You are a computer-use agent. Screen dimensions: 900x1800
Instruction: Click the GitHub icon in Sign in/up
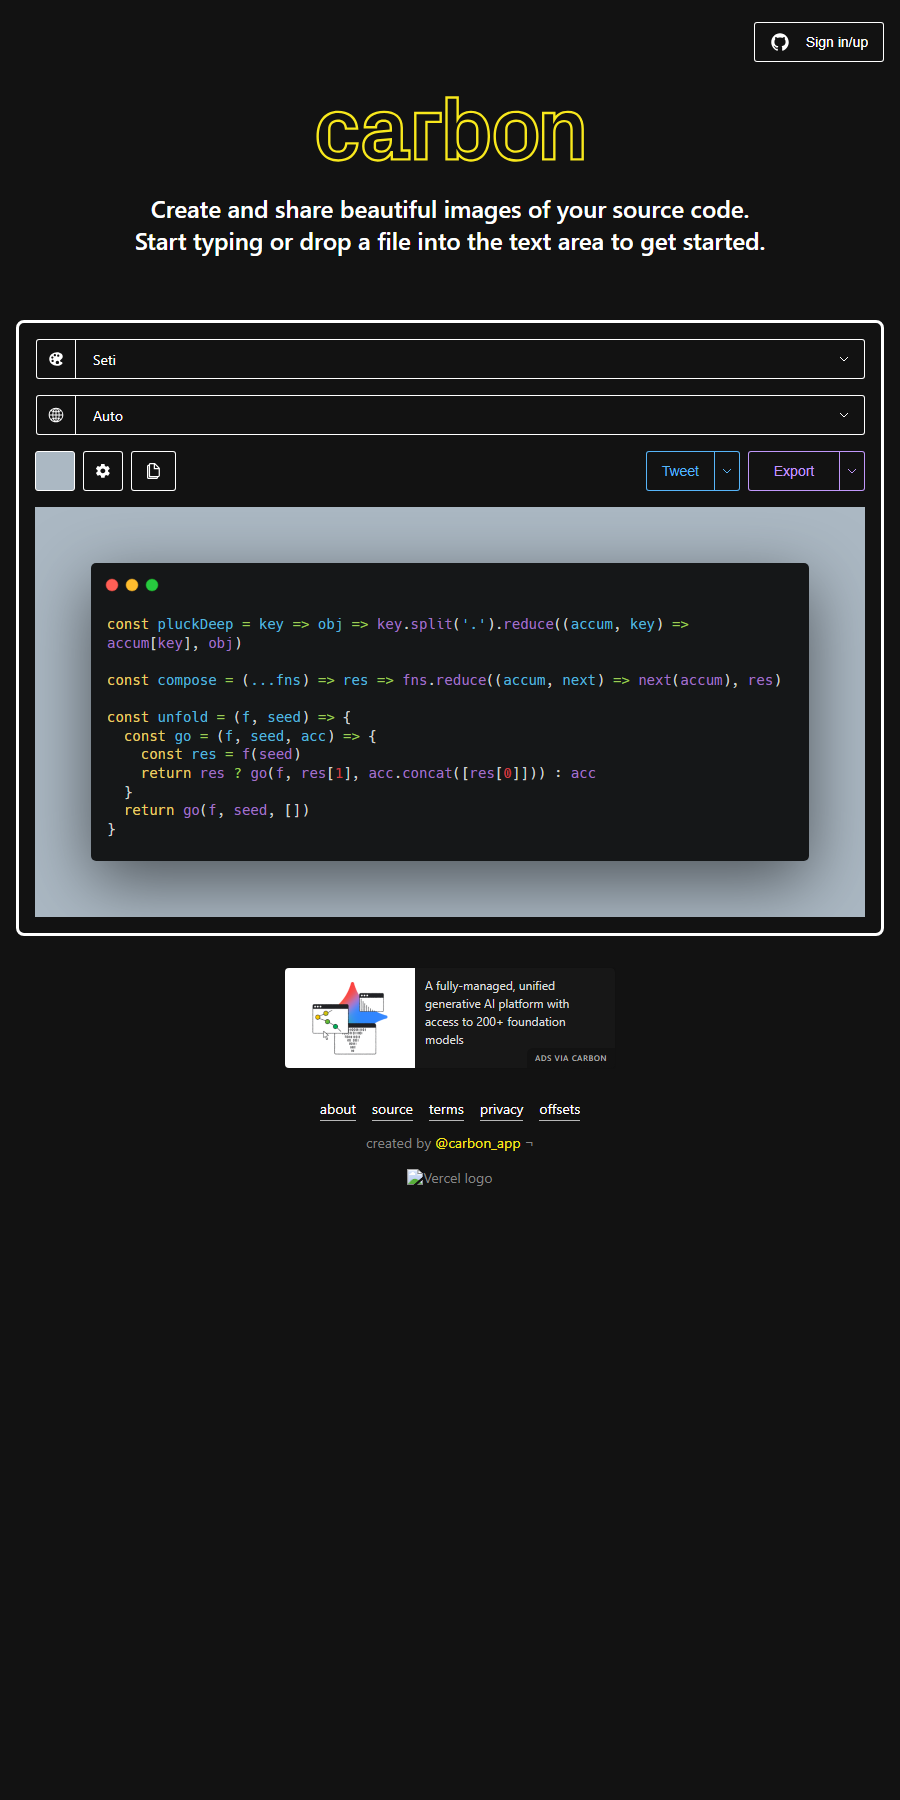[780, 42]
